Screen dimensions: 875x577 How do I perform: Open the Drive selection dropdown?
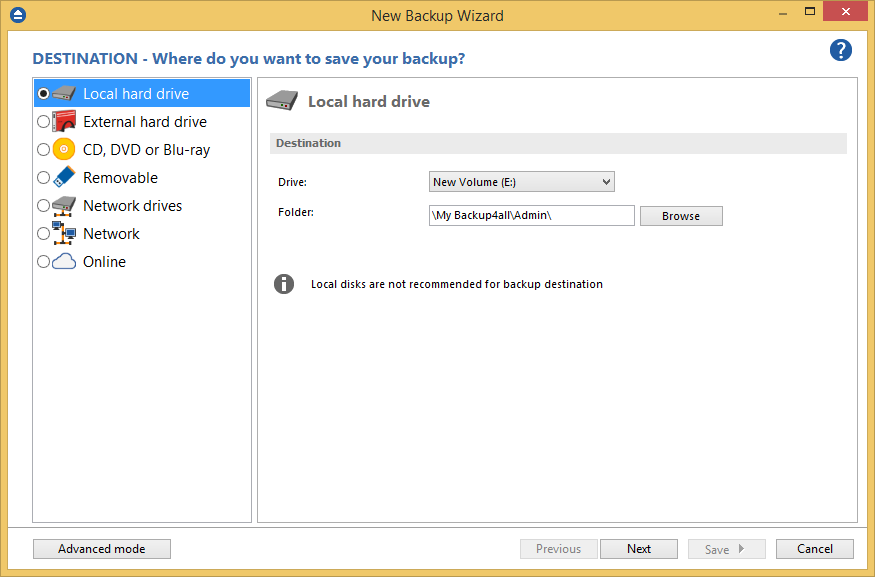tap(606, 181)
